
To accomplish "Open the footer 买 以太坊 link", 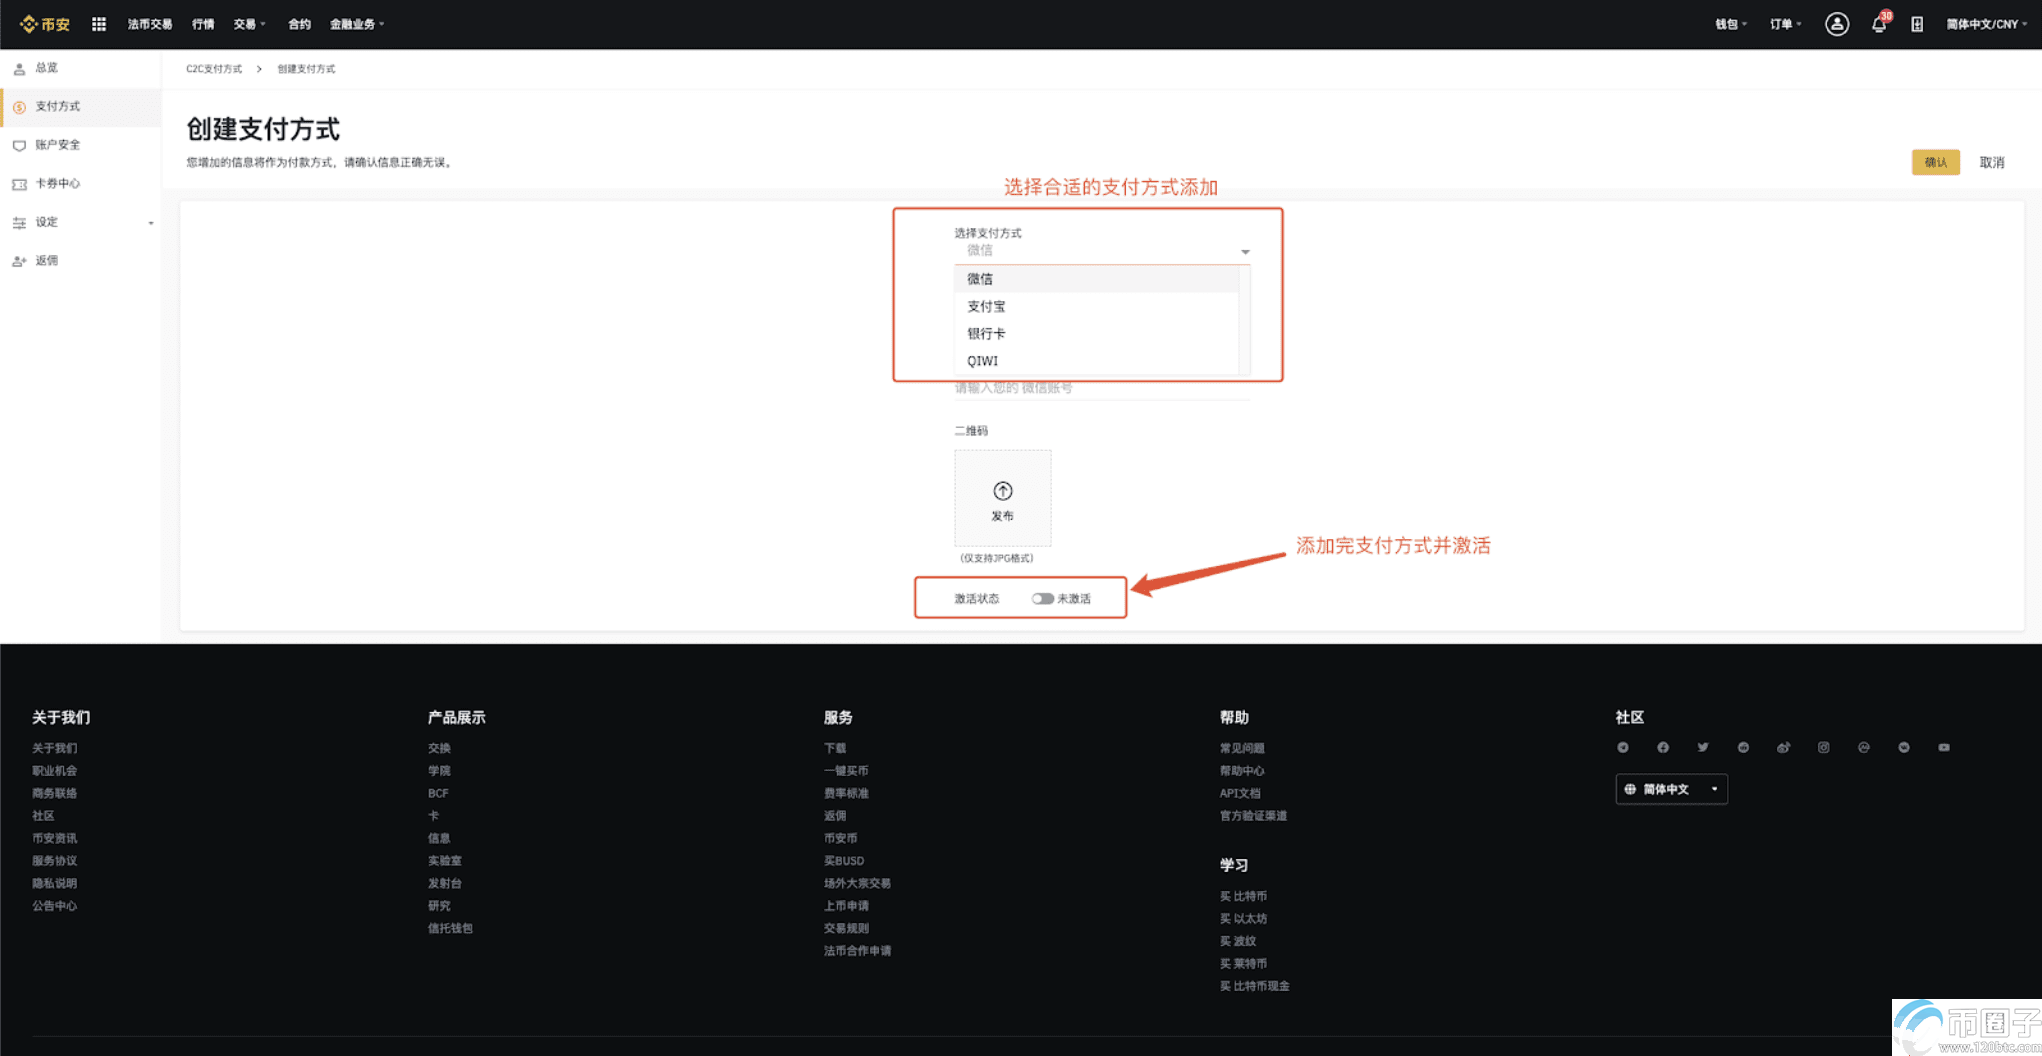I will pos(1243,919).
